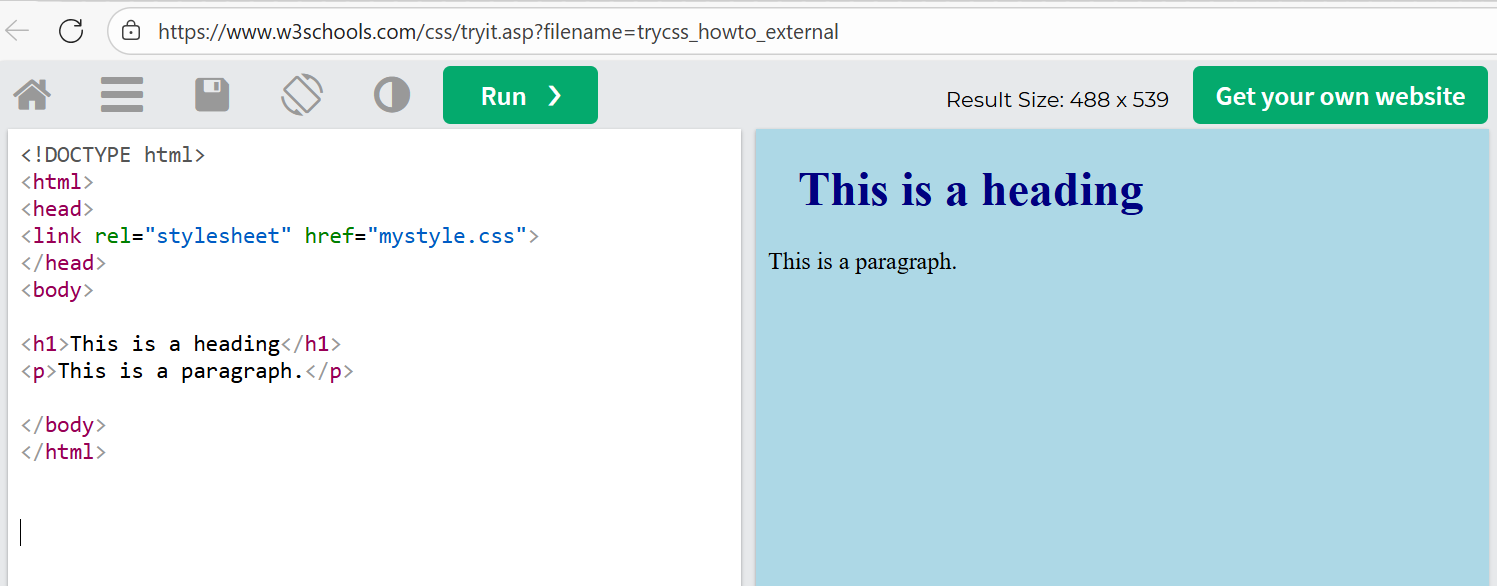Click the stylesheet rel value in the code
This screenshot has height=586, width=1497.
click(x=218, y=236)
